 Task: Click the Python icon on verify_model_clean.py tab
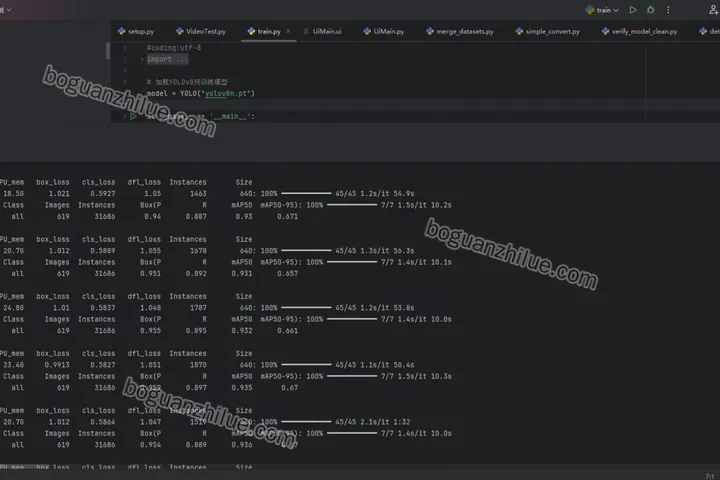tap(605, 31)
